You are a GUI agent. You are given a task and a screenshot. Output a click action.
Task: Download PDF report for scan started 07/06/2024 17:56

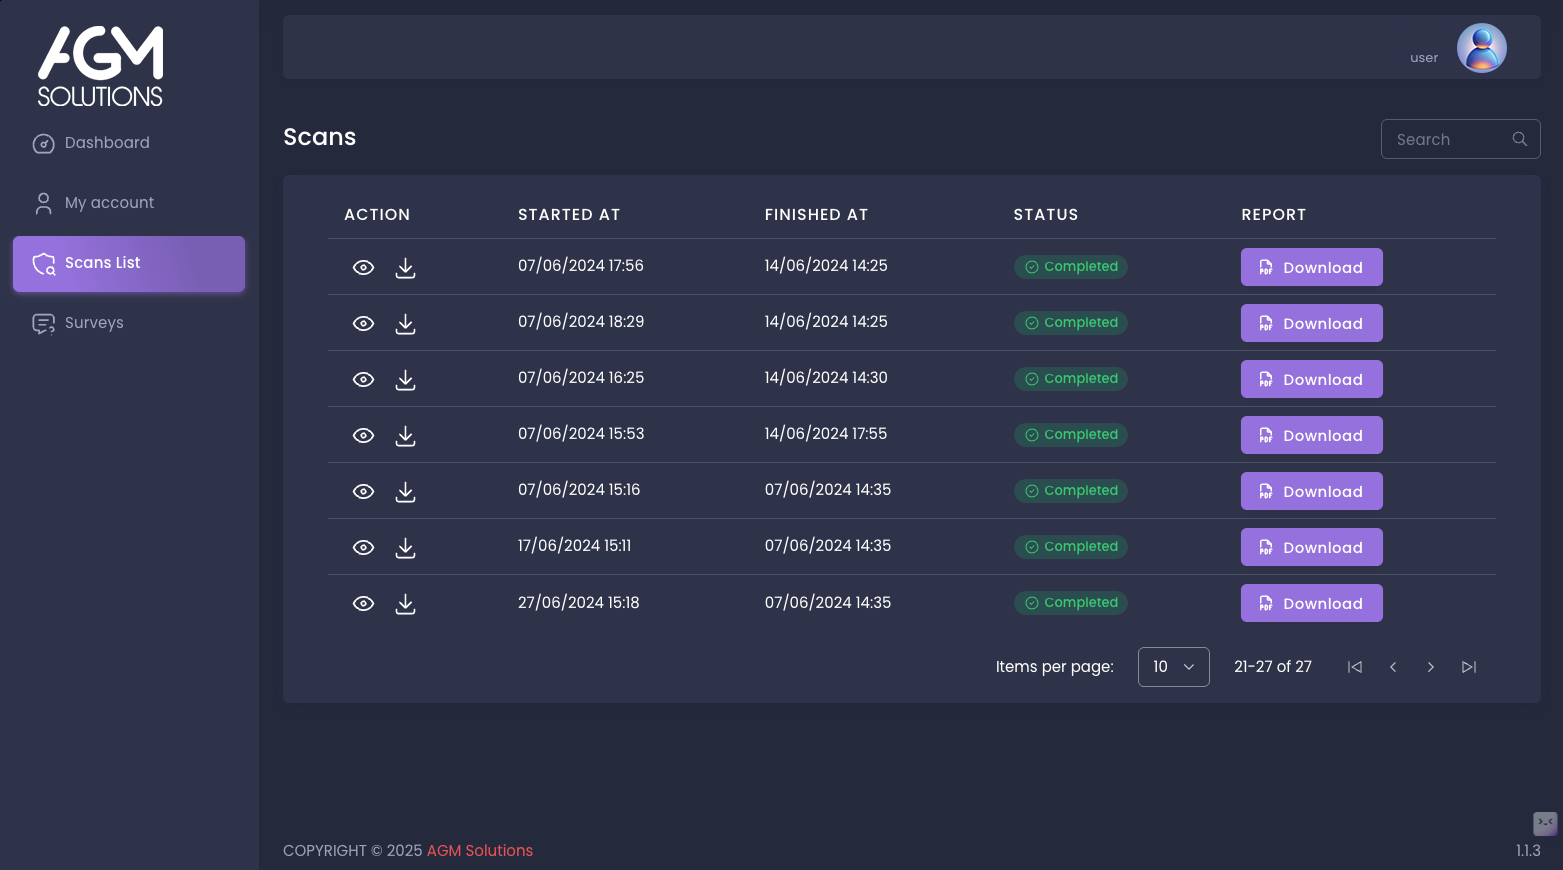tap(1311, 267)
